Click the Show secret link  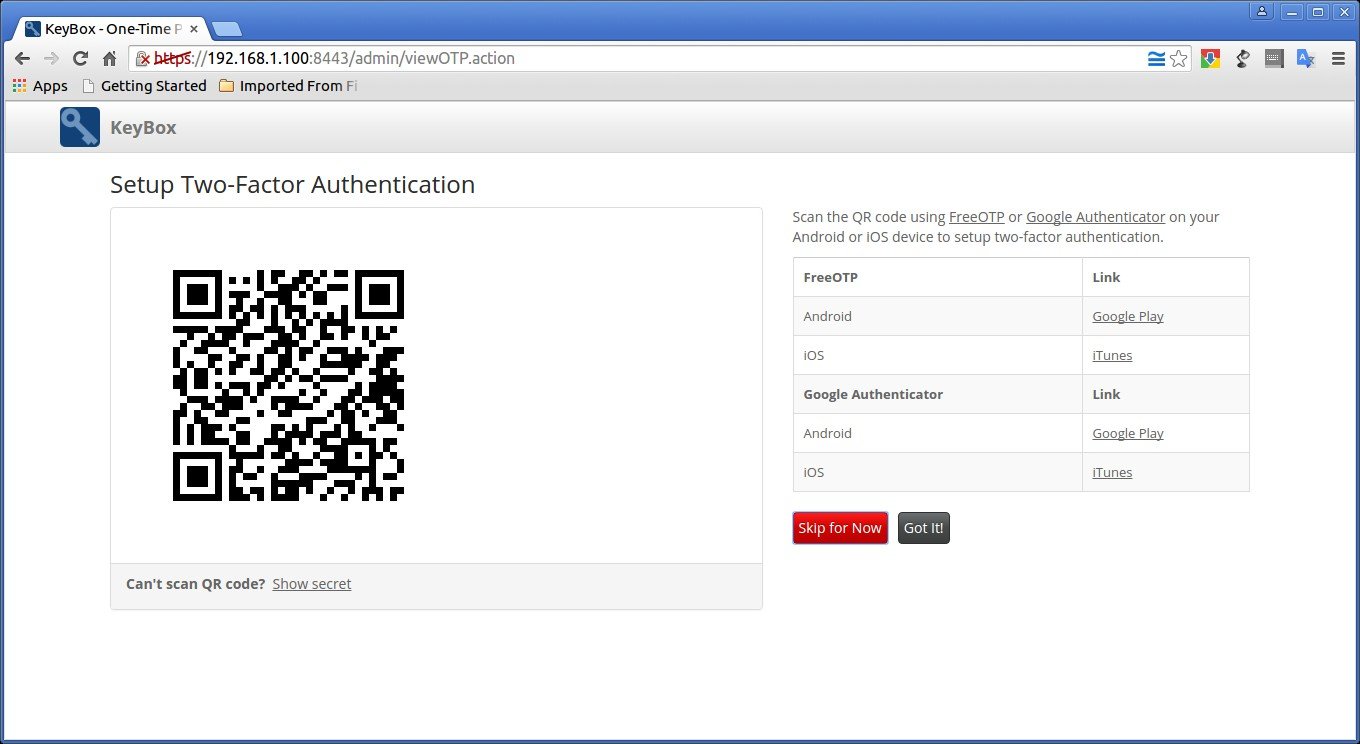pyautogui.click(x=312, y=584)
